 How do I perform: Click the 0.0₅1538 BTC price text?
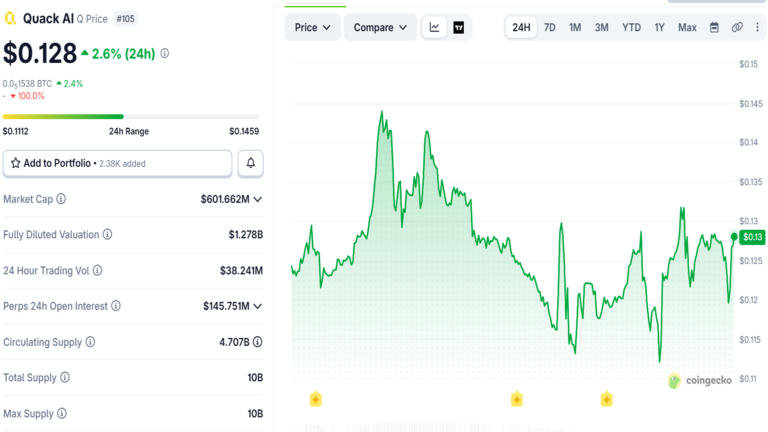[27, 84]
